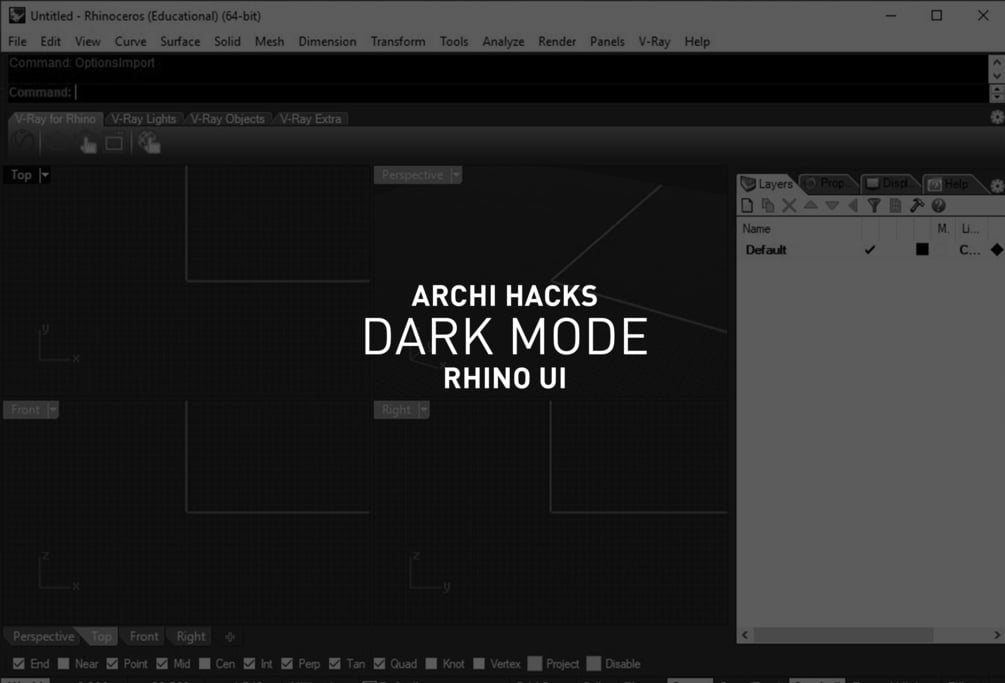Open the layer filter funnel icon

point(874,205)
